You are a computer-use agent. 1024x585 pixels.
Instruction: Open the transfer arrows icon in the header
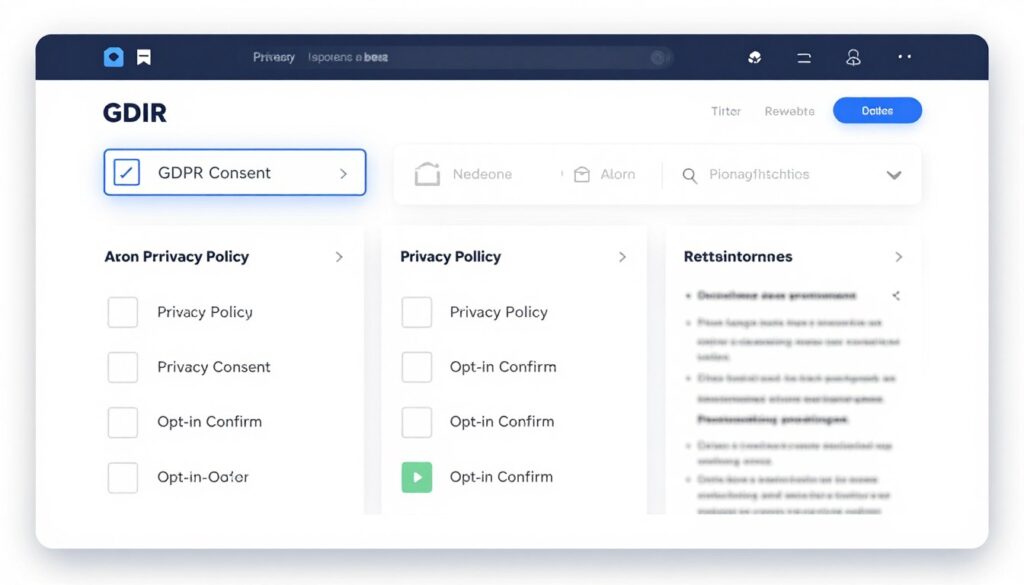[x=804, y=57]
